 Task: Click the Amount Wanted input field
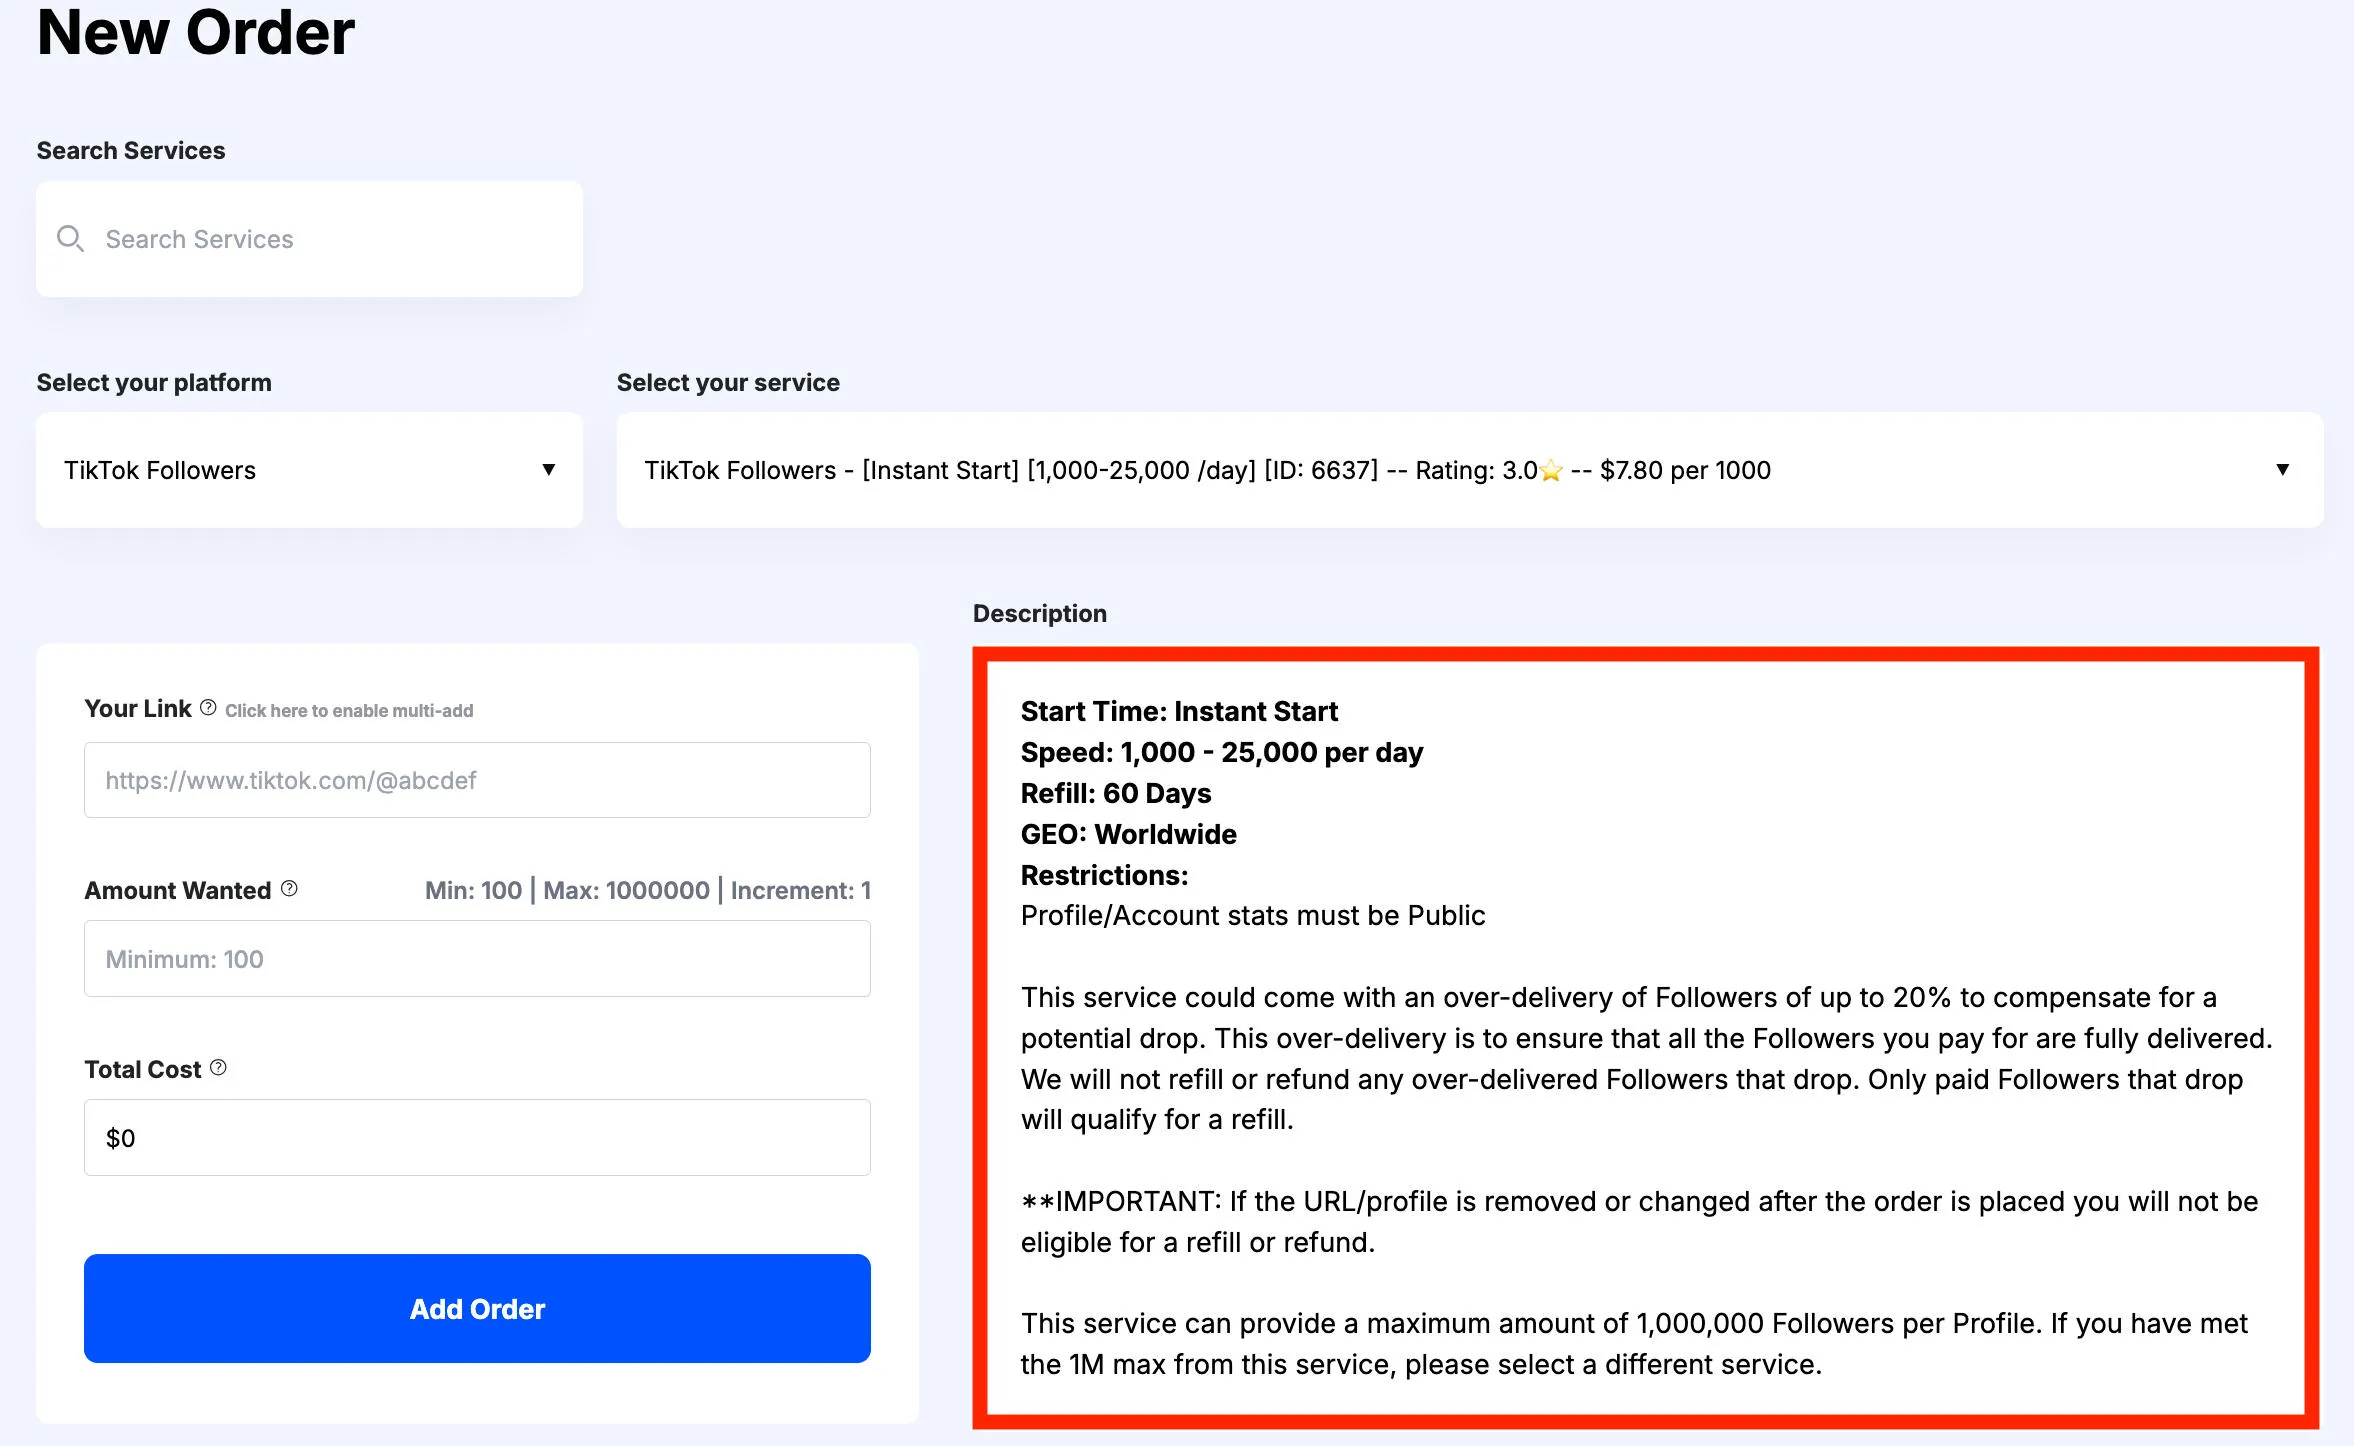coord(477,959)
